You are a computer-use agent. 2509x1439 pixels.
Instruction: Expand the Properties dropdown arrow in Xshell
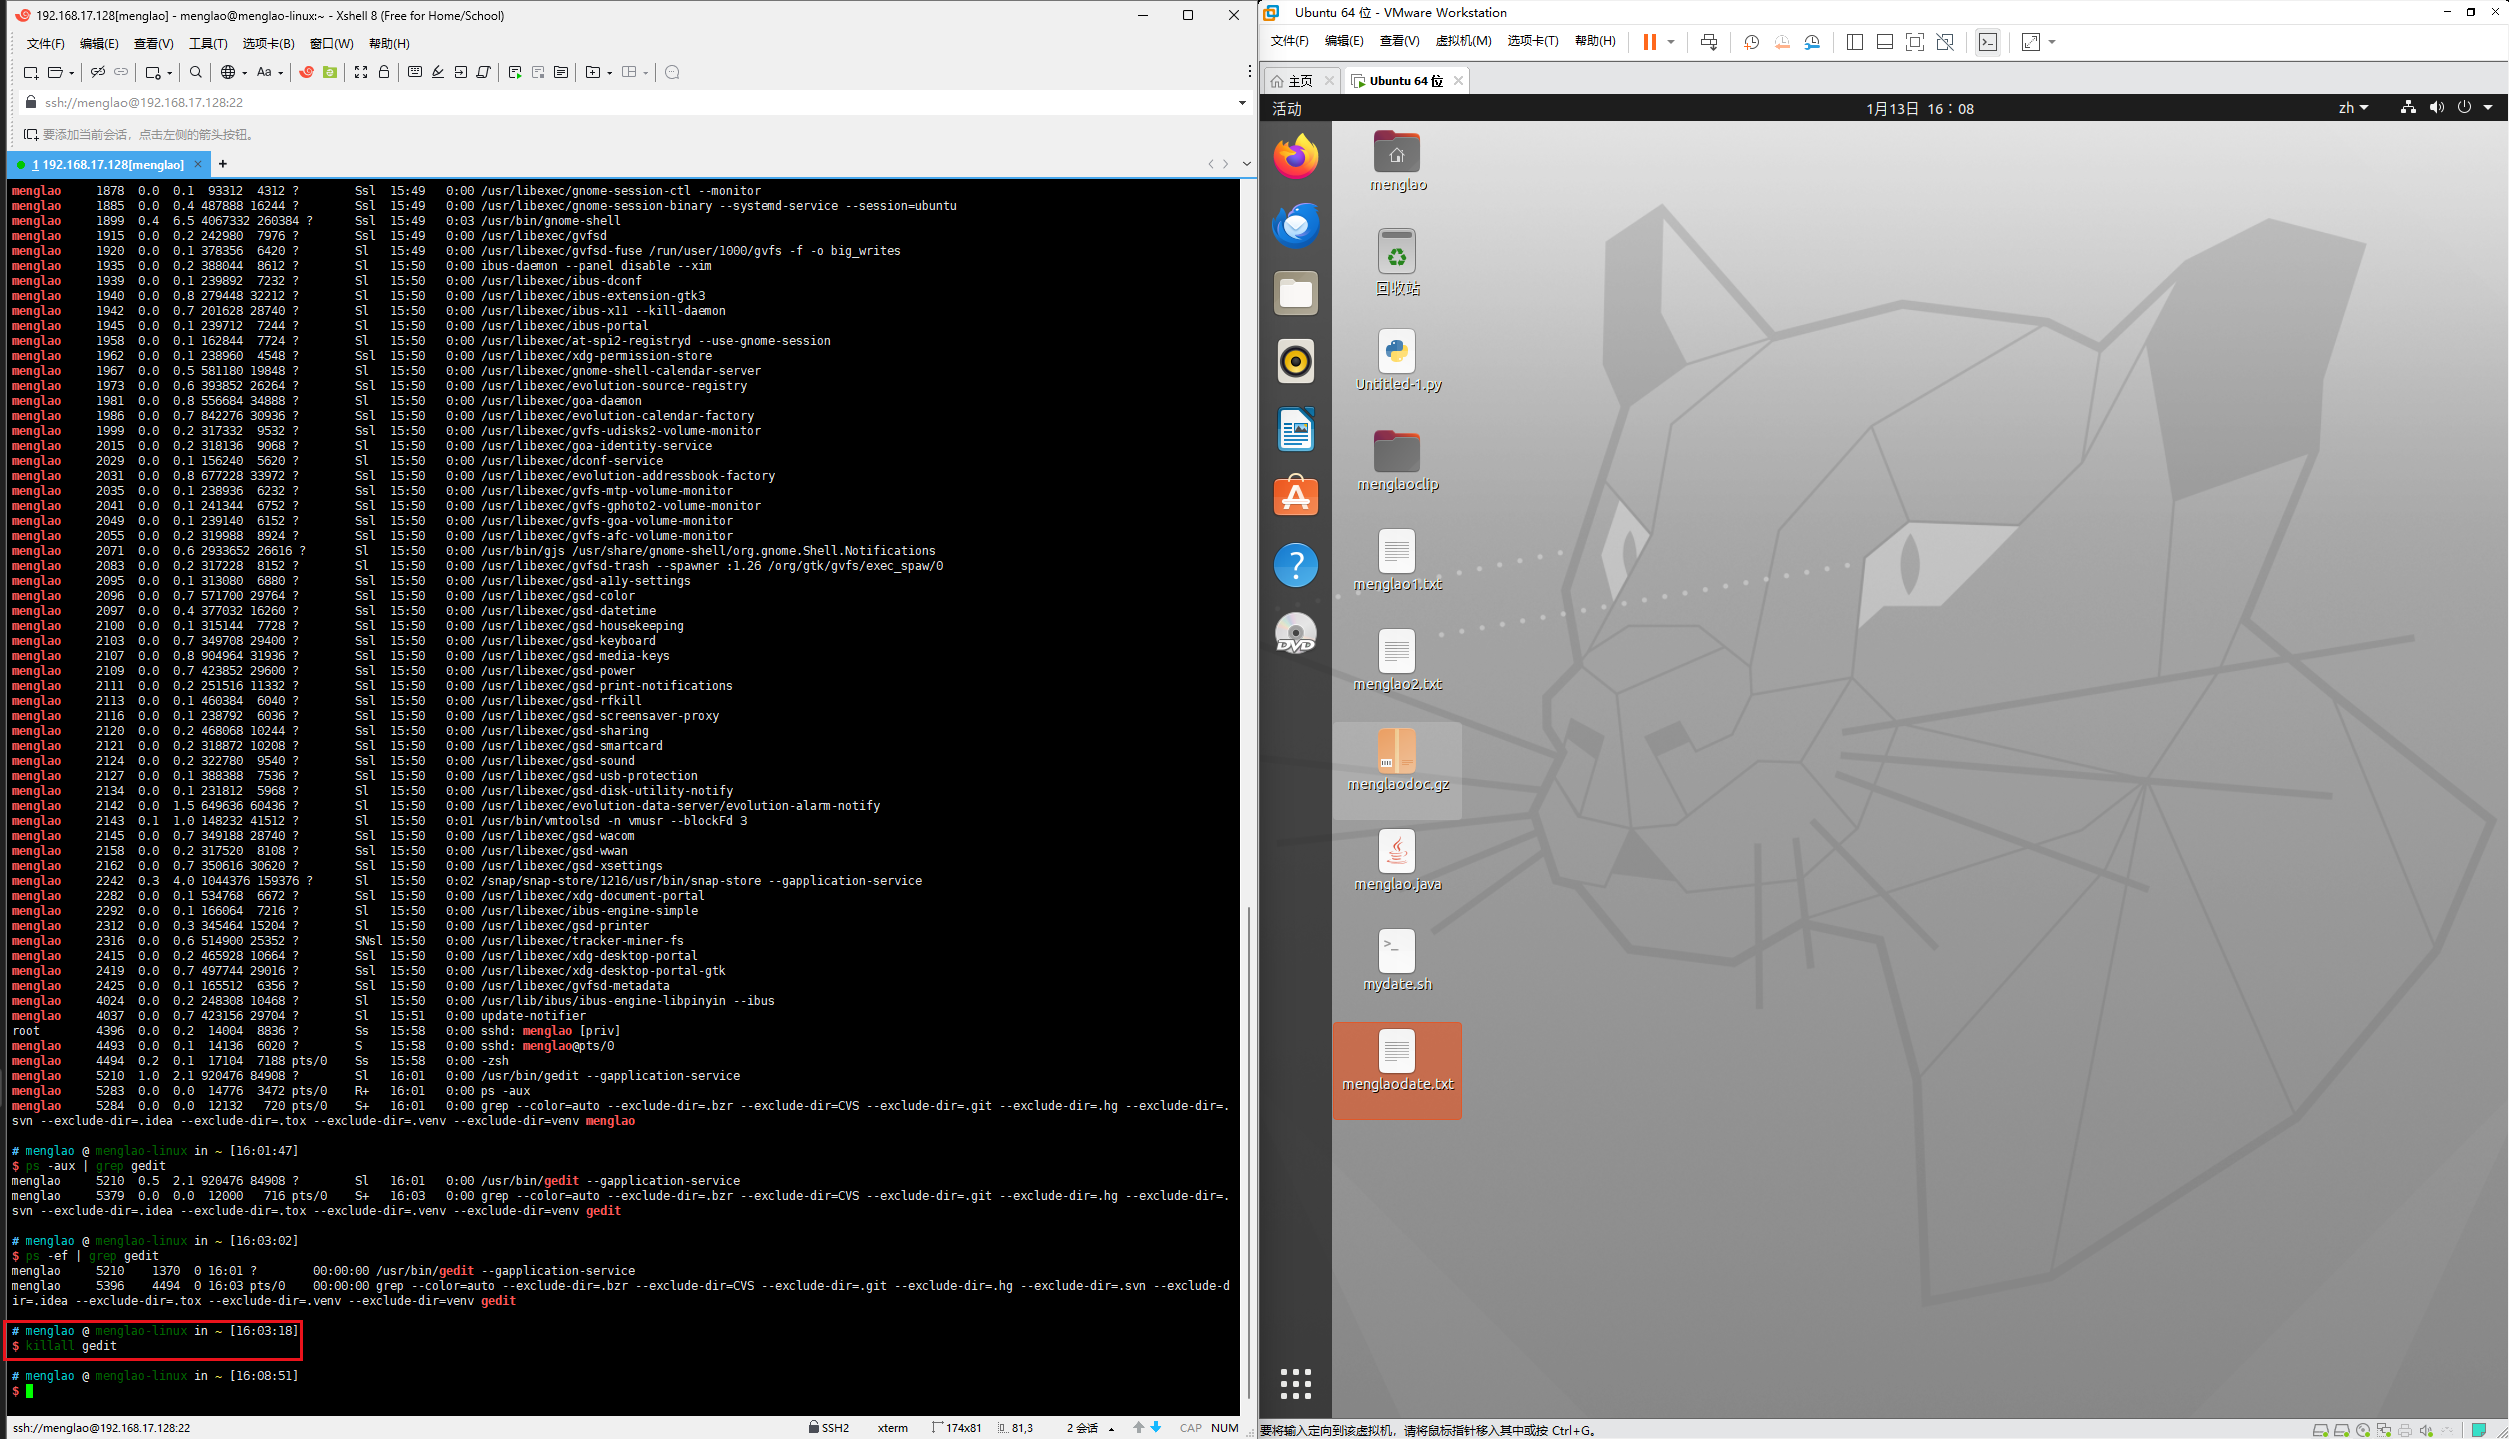[170, 73]
